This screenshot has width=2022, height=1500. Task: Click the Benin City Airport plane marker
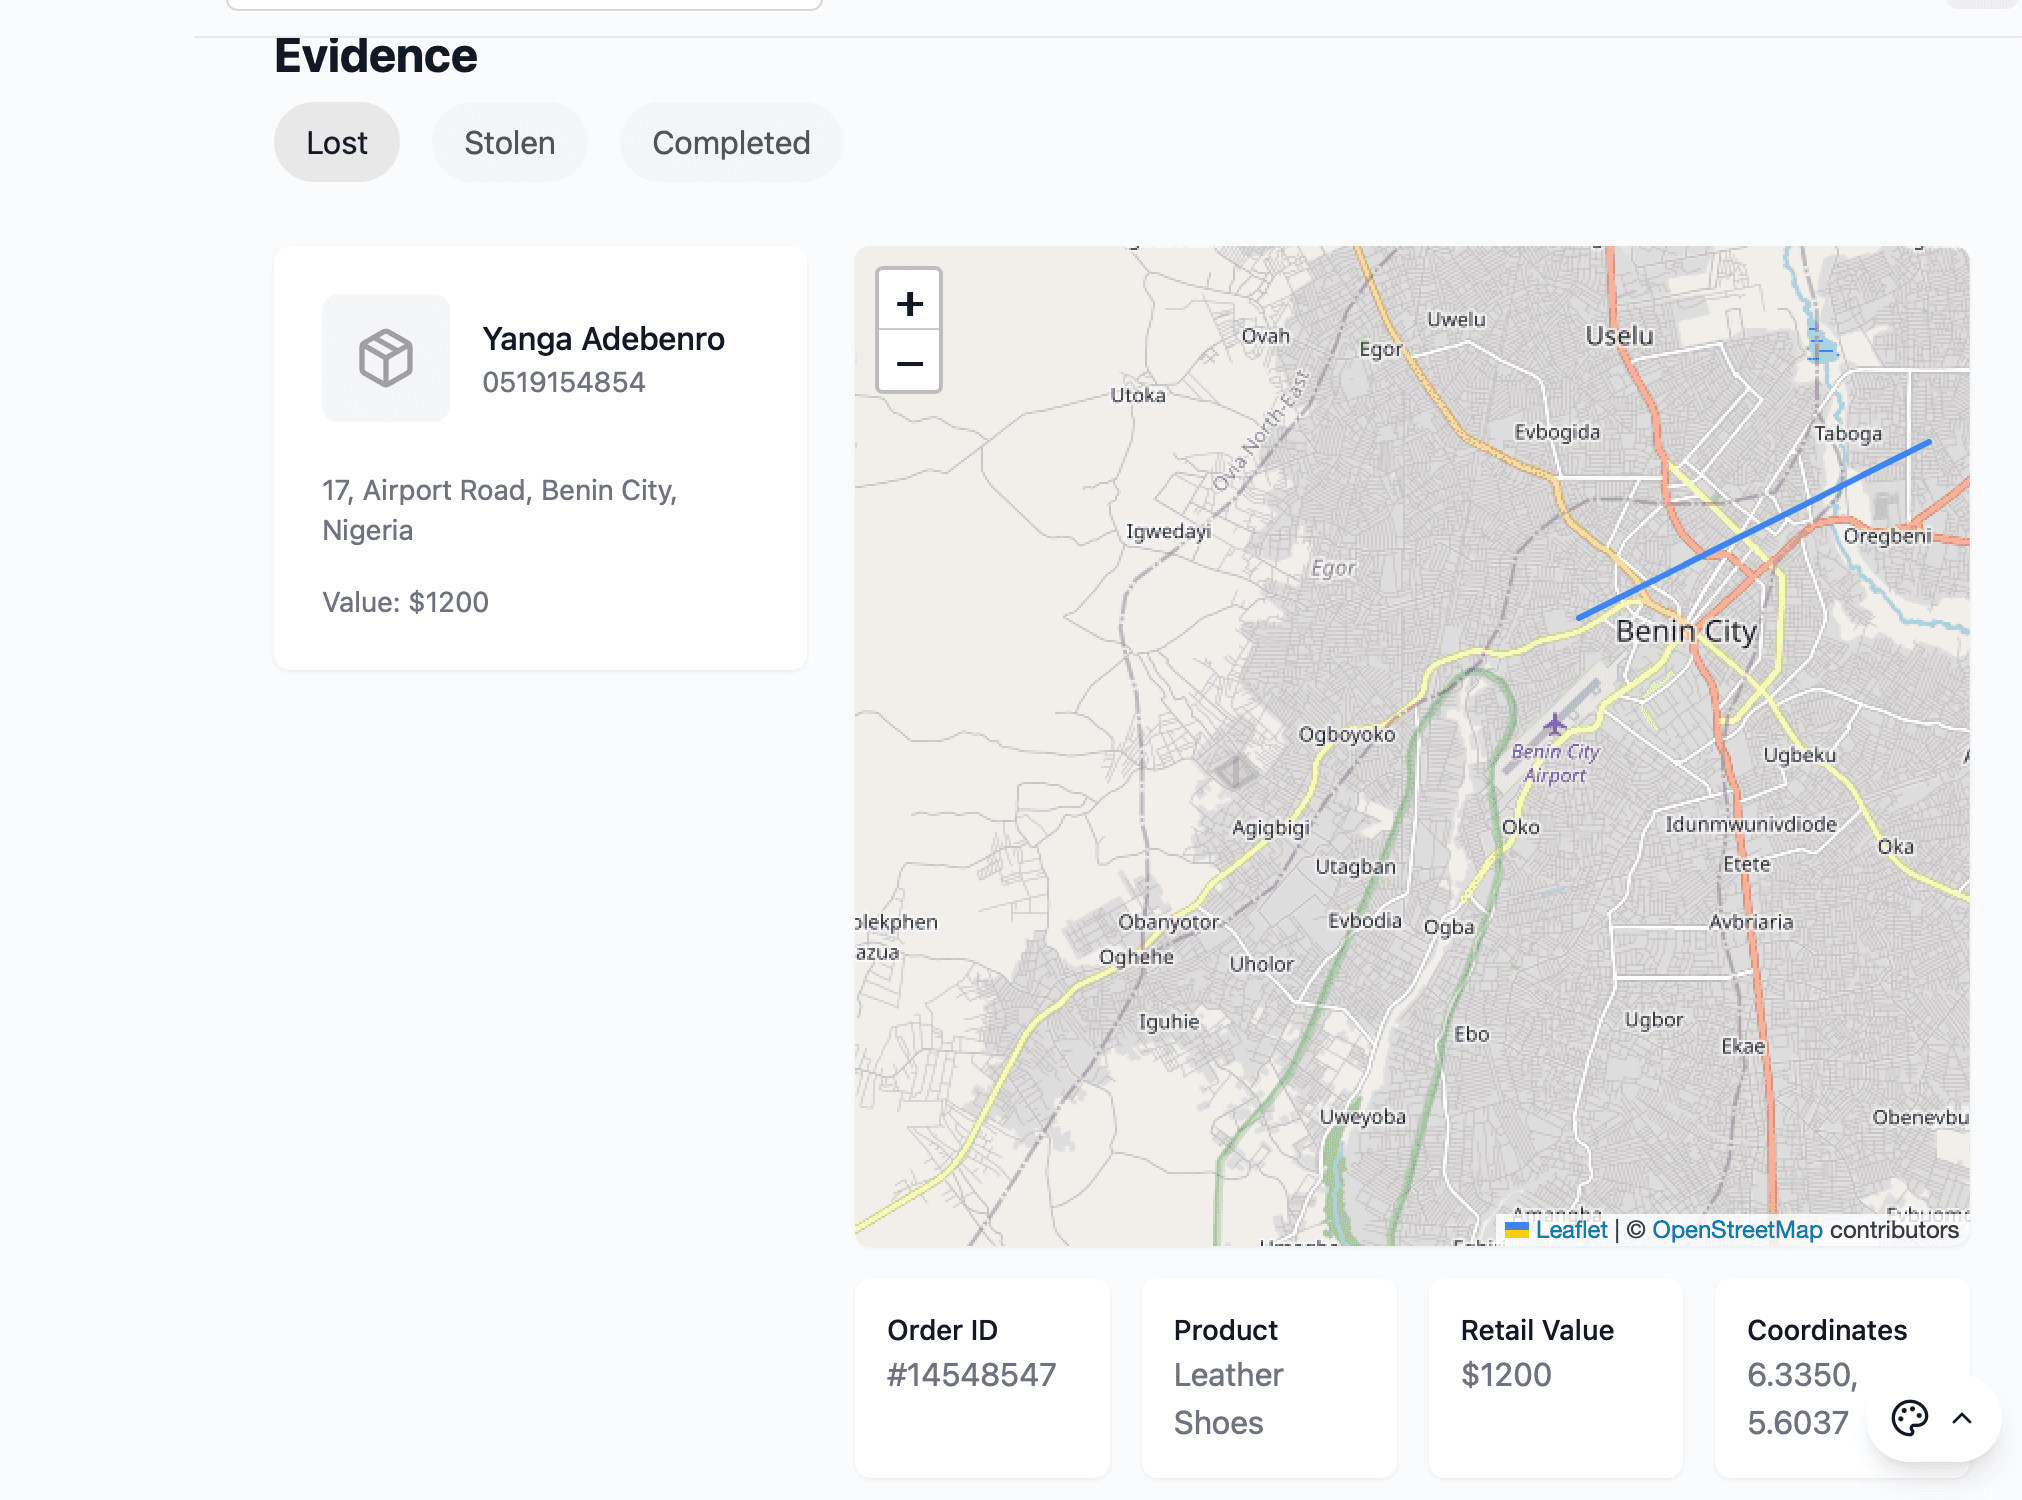1554,724
